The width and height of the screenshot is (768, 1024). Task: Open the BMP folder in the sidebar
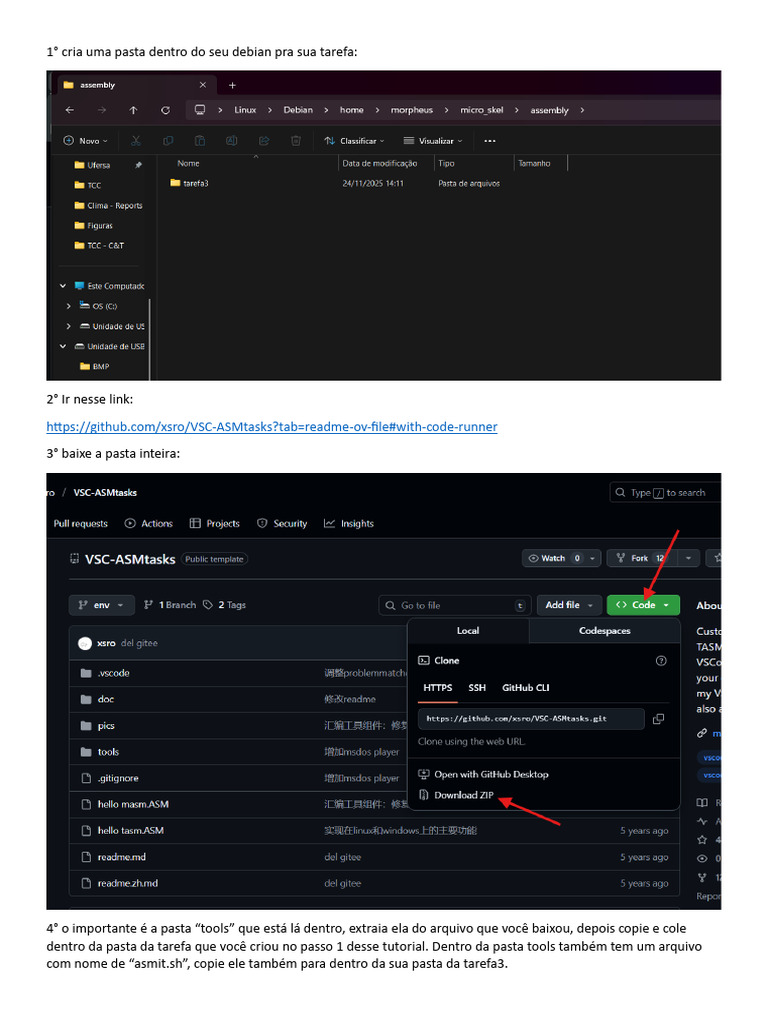coord(94,366)
